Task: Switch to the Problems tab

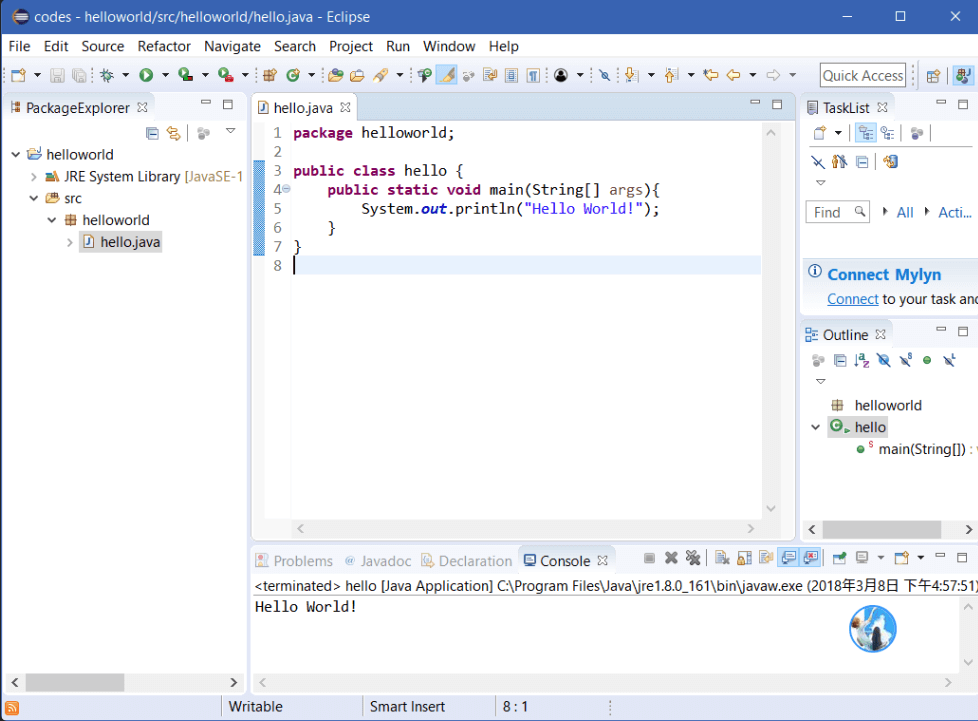Action: pyautogui.click(x=294, y=561)
